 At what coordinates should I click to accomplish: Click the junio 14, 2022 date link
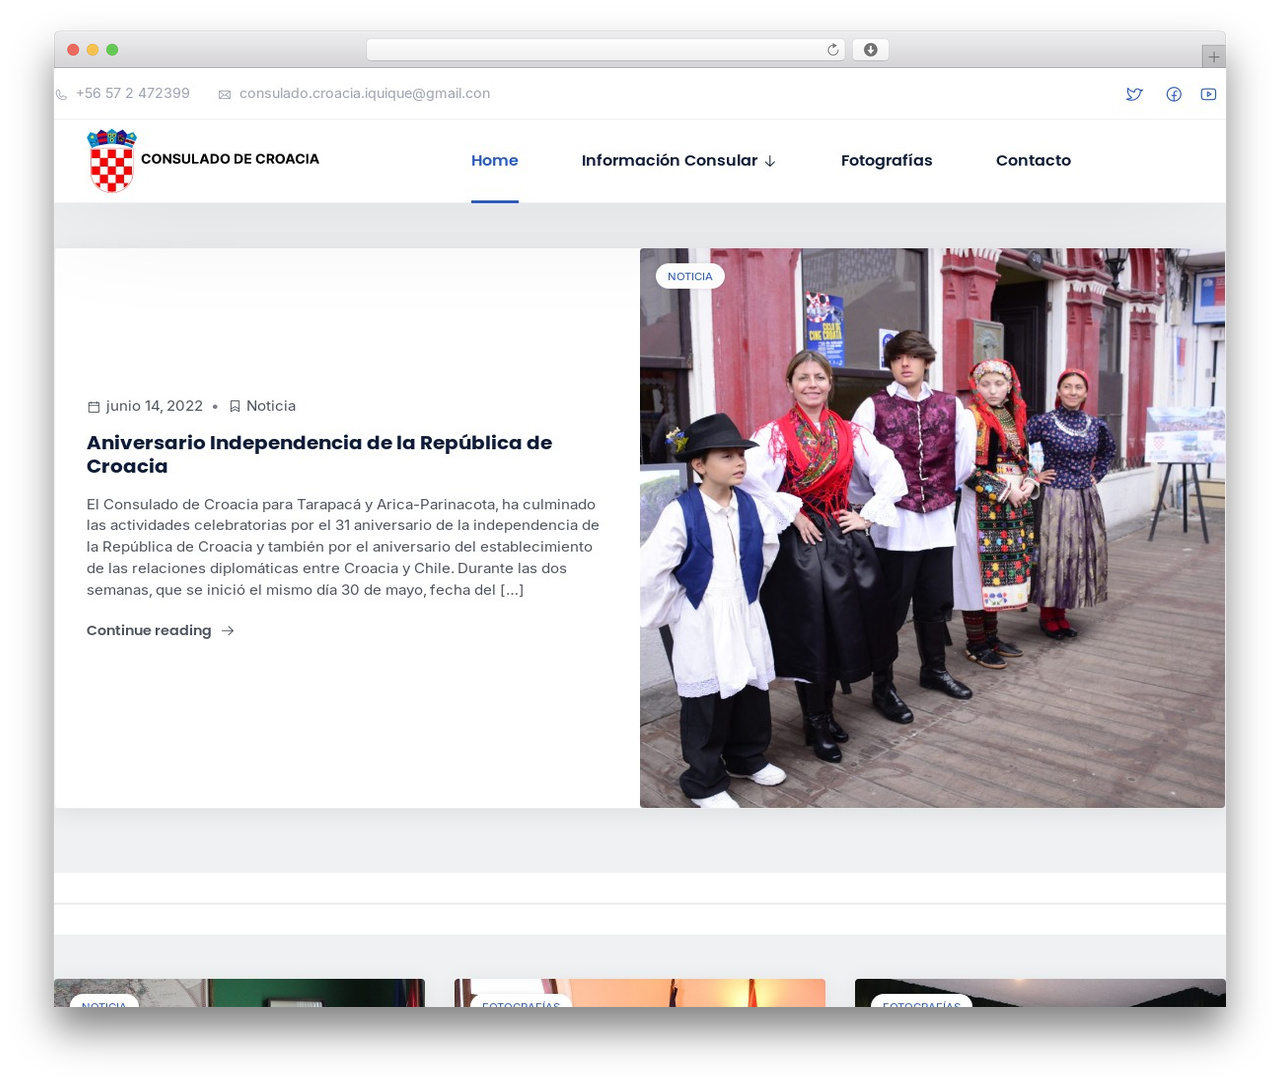tap(154, 406)
